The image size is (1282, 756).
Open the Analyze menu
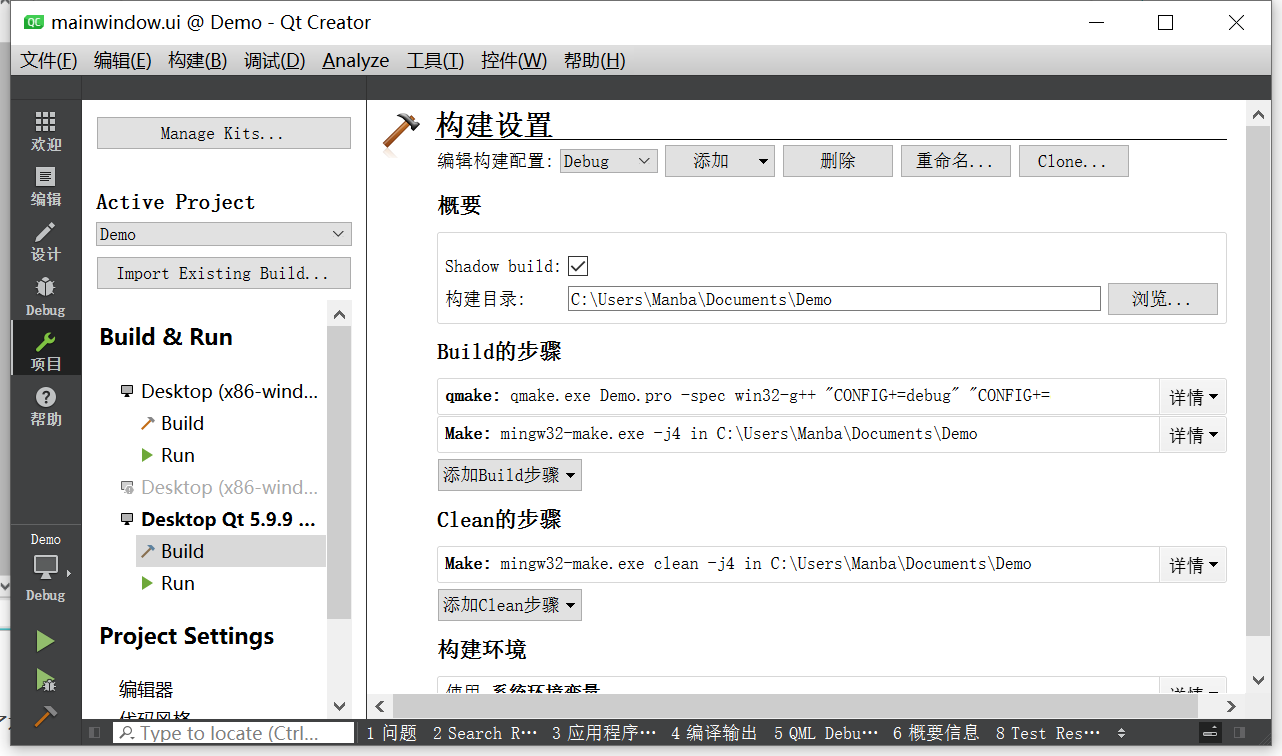(356, 60)
